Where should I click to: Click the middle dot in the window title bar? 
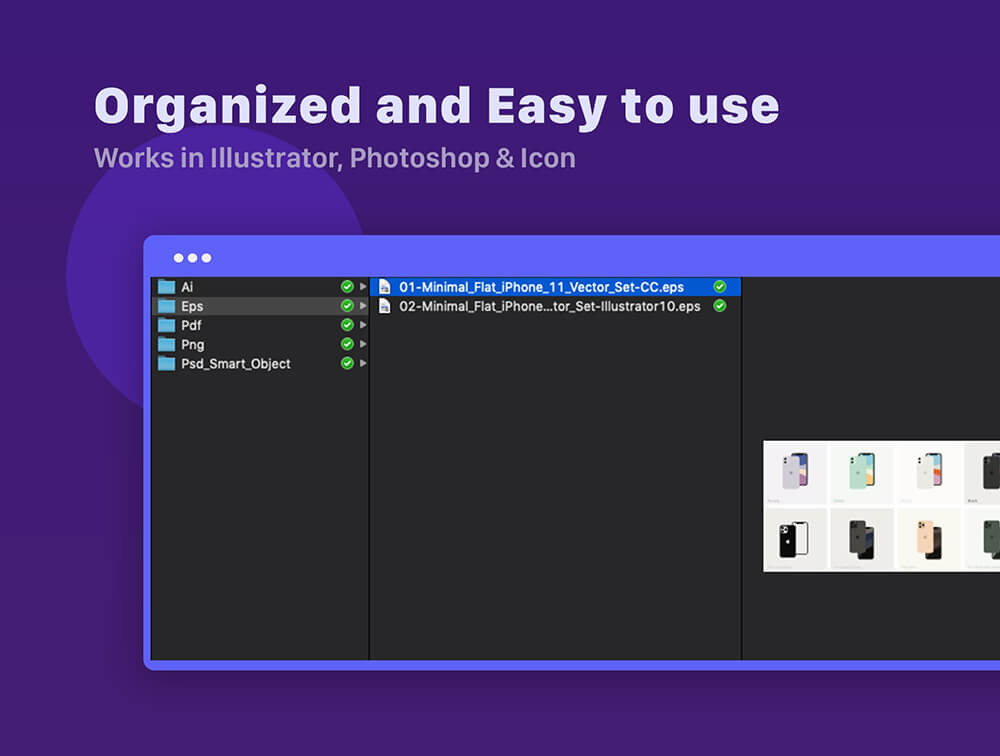tap(192, 258)
